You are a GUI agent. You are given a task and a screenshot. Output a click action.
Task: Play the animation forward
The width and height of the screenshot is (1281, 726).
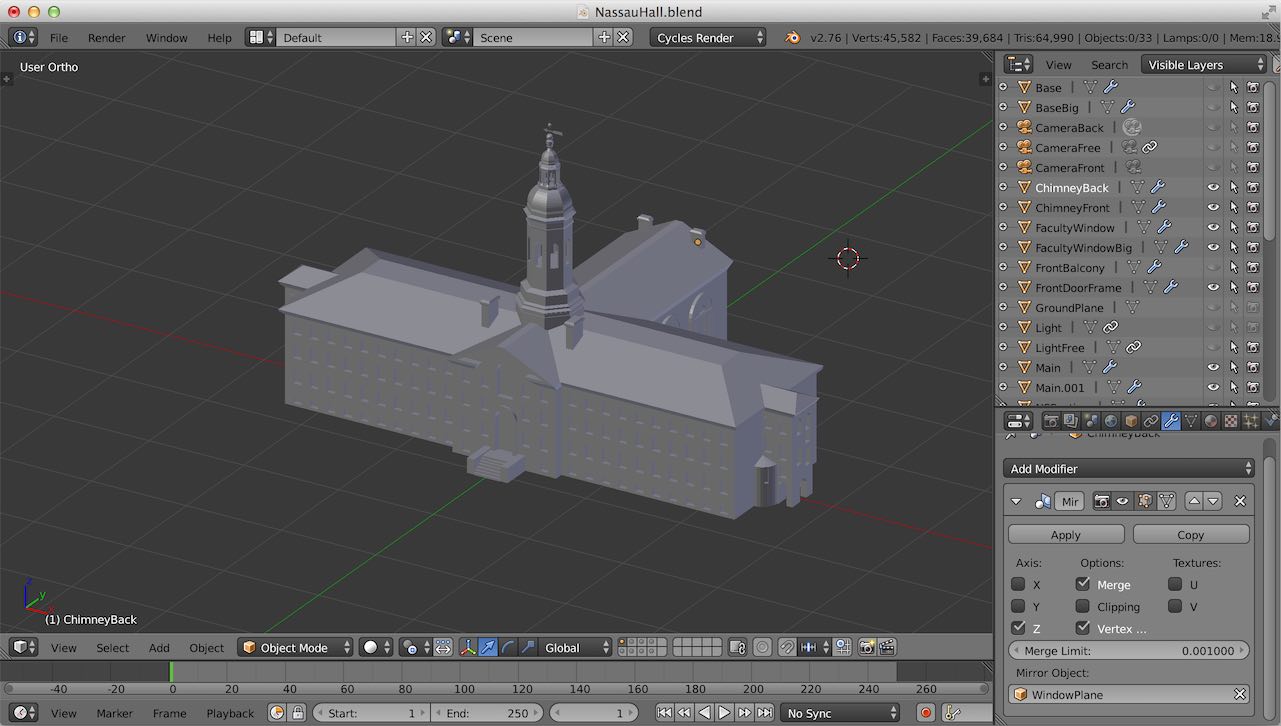(725, 713)
